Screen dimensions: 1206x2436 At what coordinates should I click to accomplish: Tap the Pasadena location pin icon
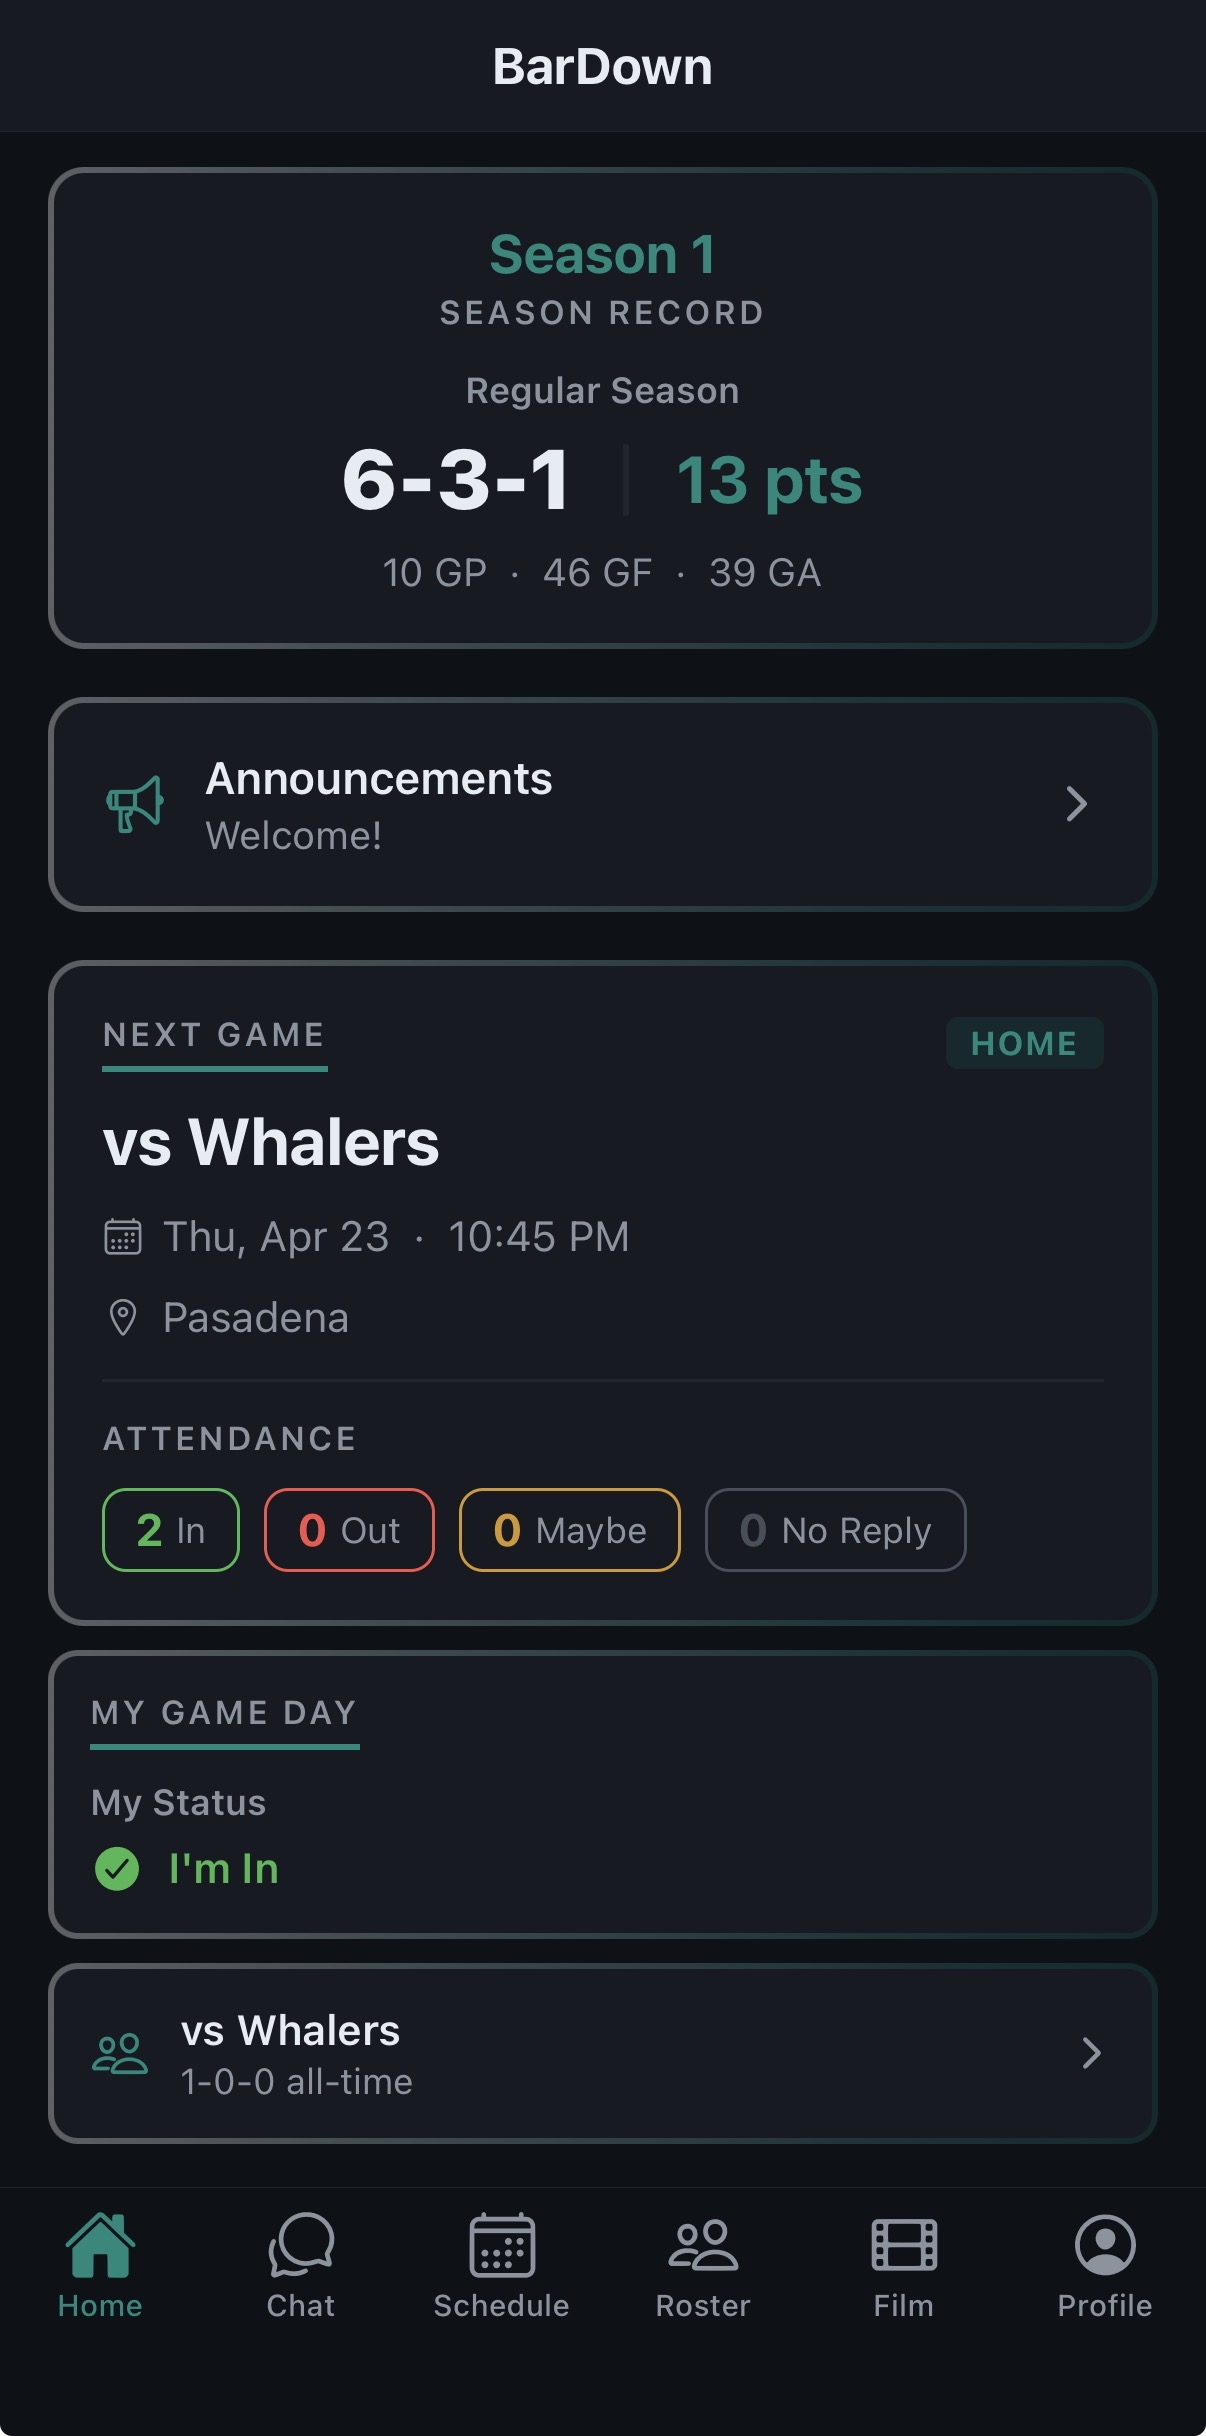123,1318
